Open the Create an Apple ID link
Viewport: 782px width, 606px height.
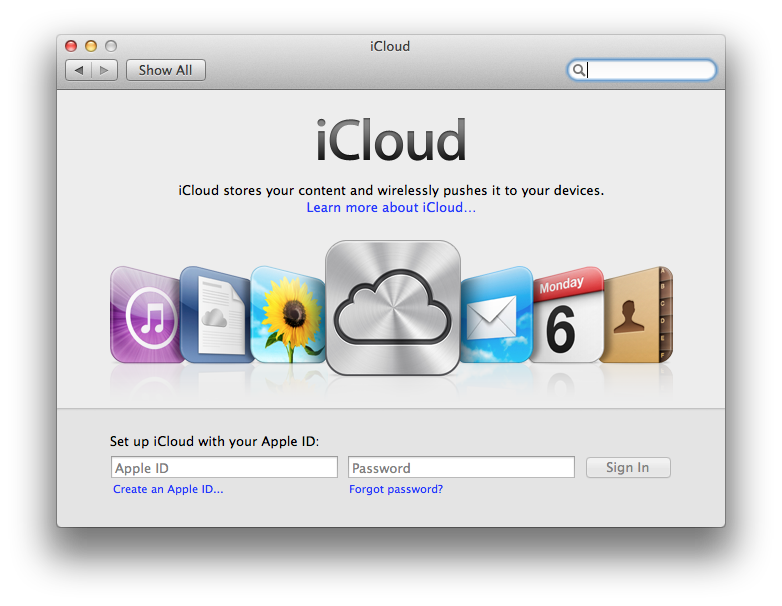168,489
